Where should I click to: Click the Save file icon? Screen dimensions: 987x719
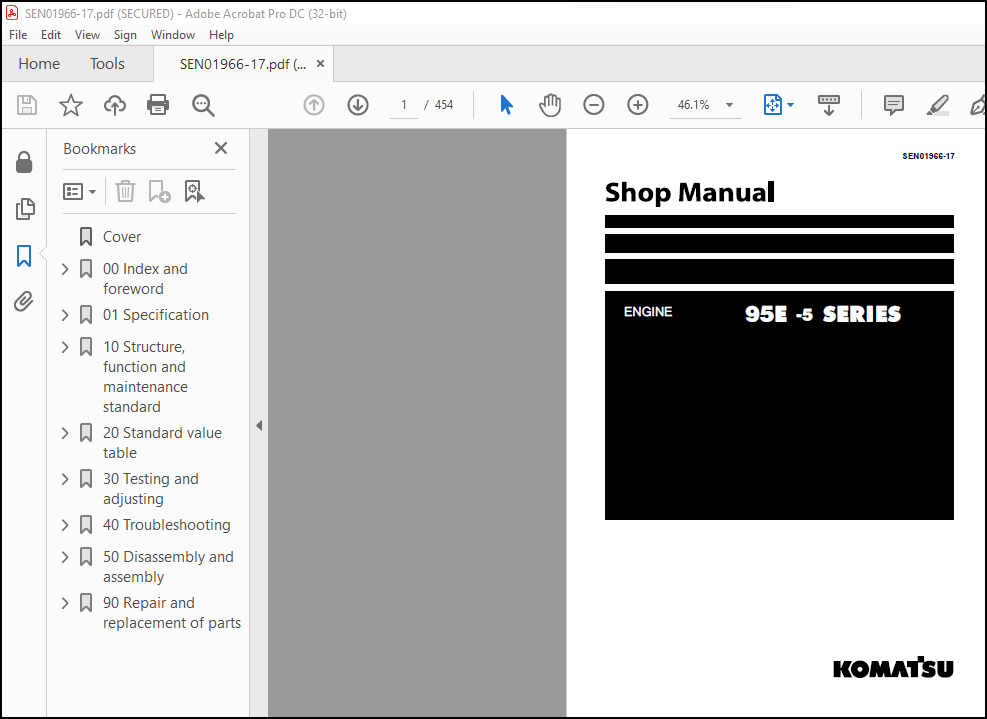[27, 105]
